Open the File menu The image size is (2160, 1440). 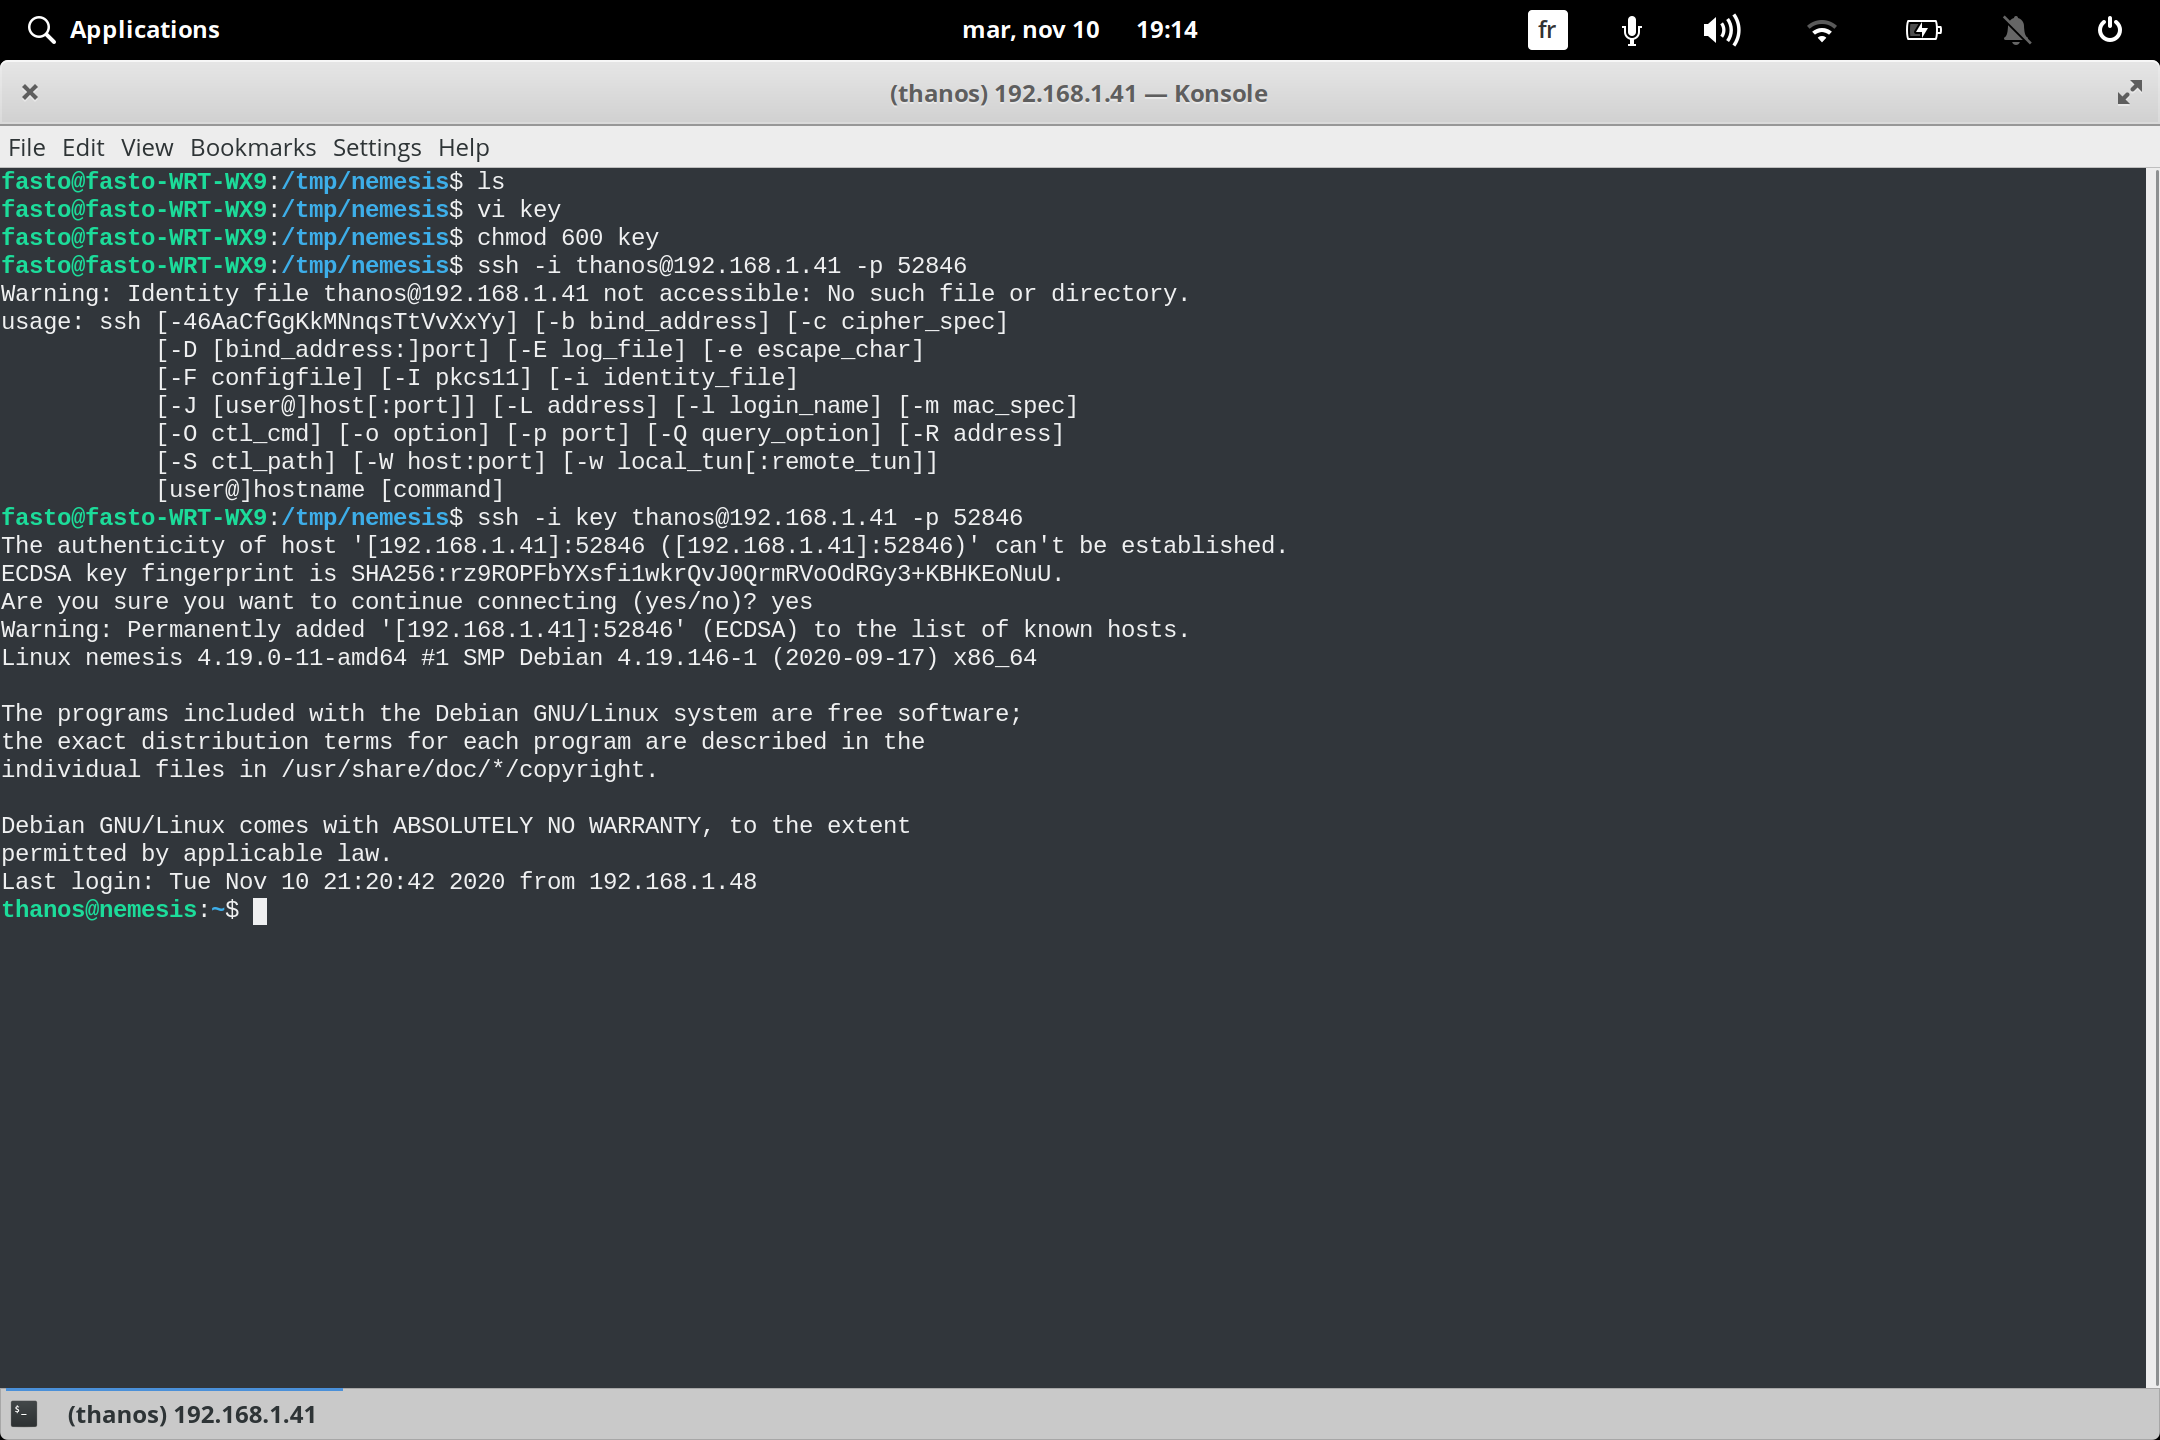[26, 147]
